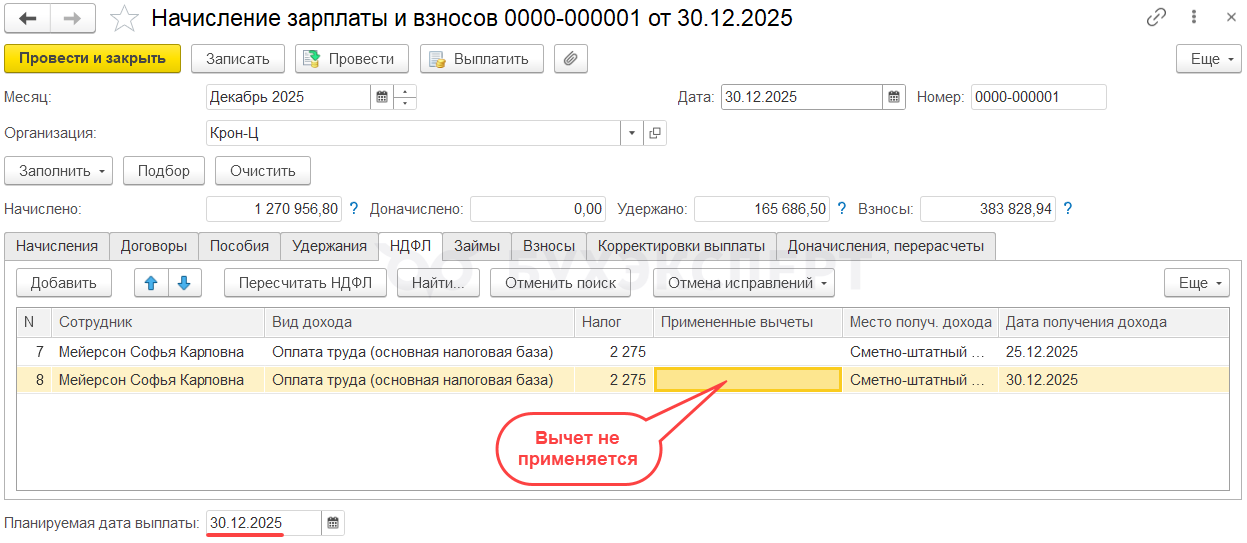Screen dimensions: 1247x543
Task: Switch to the Займы tab
Action: pos(477,246)
